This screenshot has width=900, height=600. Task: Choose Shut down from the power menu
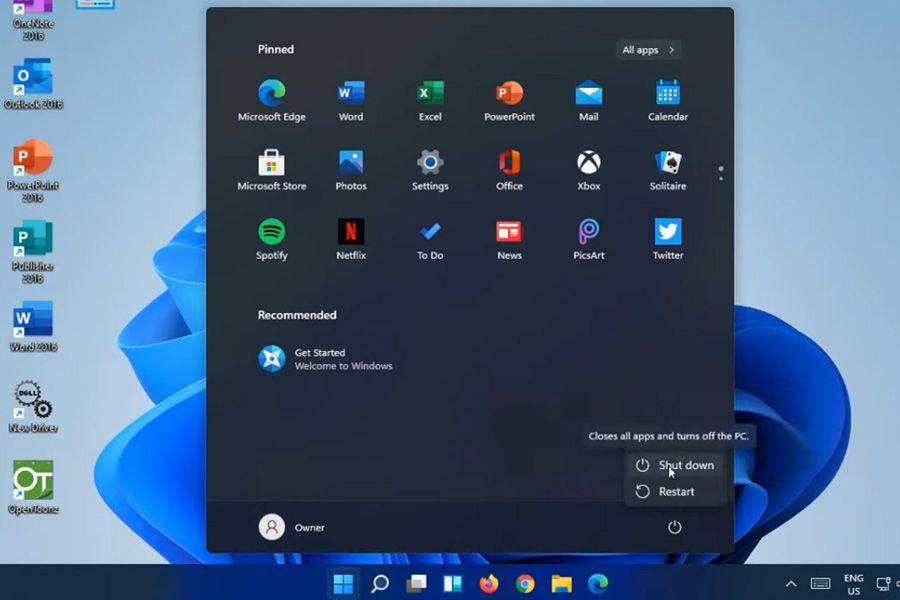pos(675,465)
